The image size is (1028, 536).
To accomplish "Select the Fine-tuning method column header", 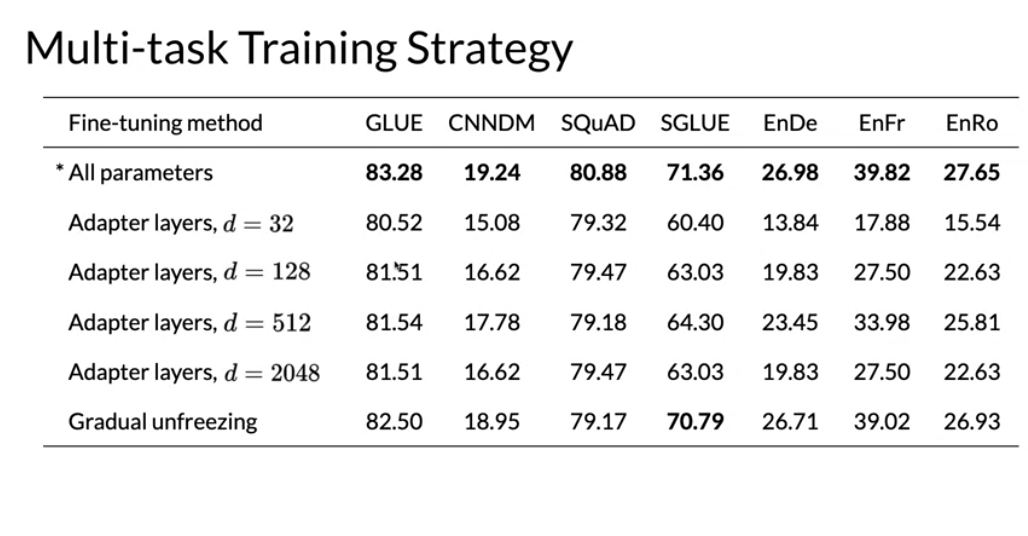I will click(x=165, y=123).
